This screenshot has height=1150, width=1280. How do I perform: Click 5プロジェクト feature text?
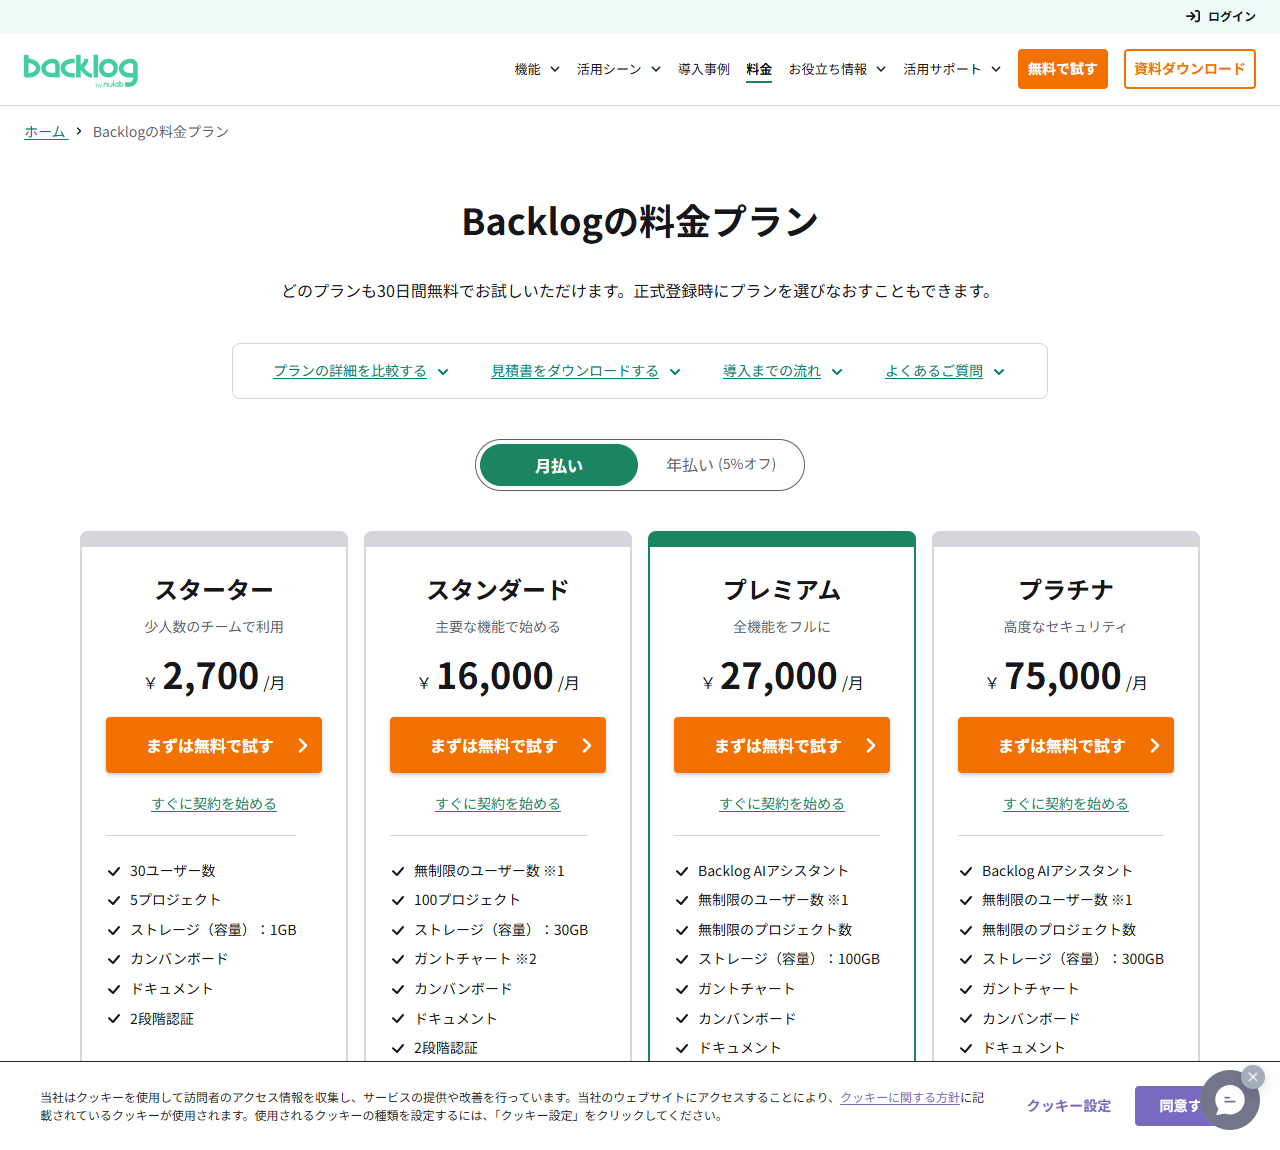pyautogui.click(x=175, y=900)
